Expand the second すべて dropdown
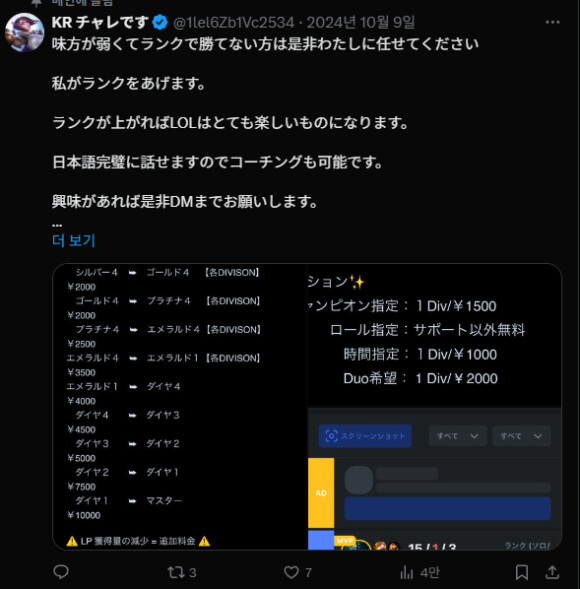 coord(521,436)
